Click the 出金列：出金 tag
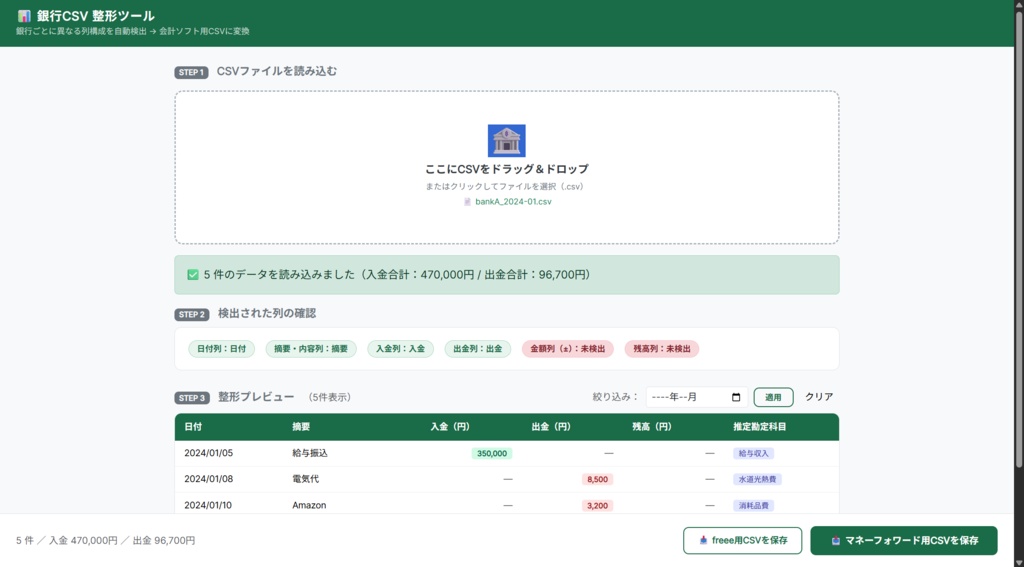The width and height of the screenshot is (1024, 567). [477, 349]
